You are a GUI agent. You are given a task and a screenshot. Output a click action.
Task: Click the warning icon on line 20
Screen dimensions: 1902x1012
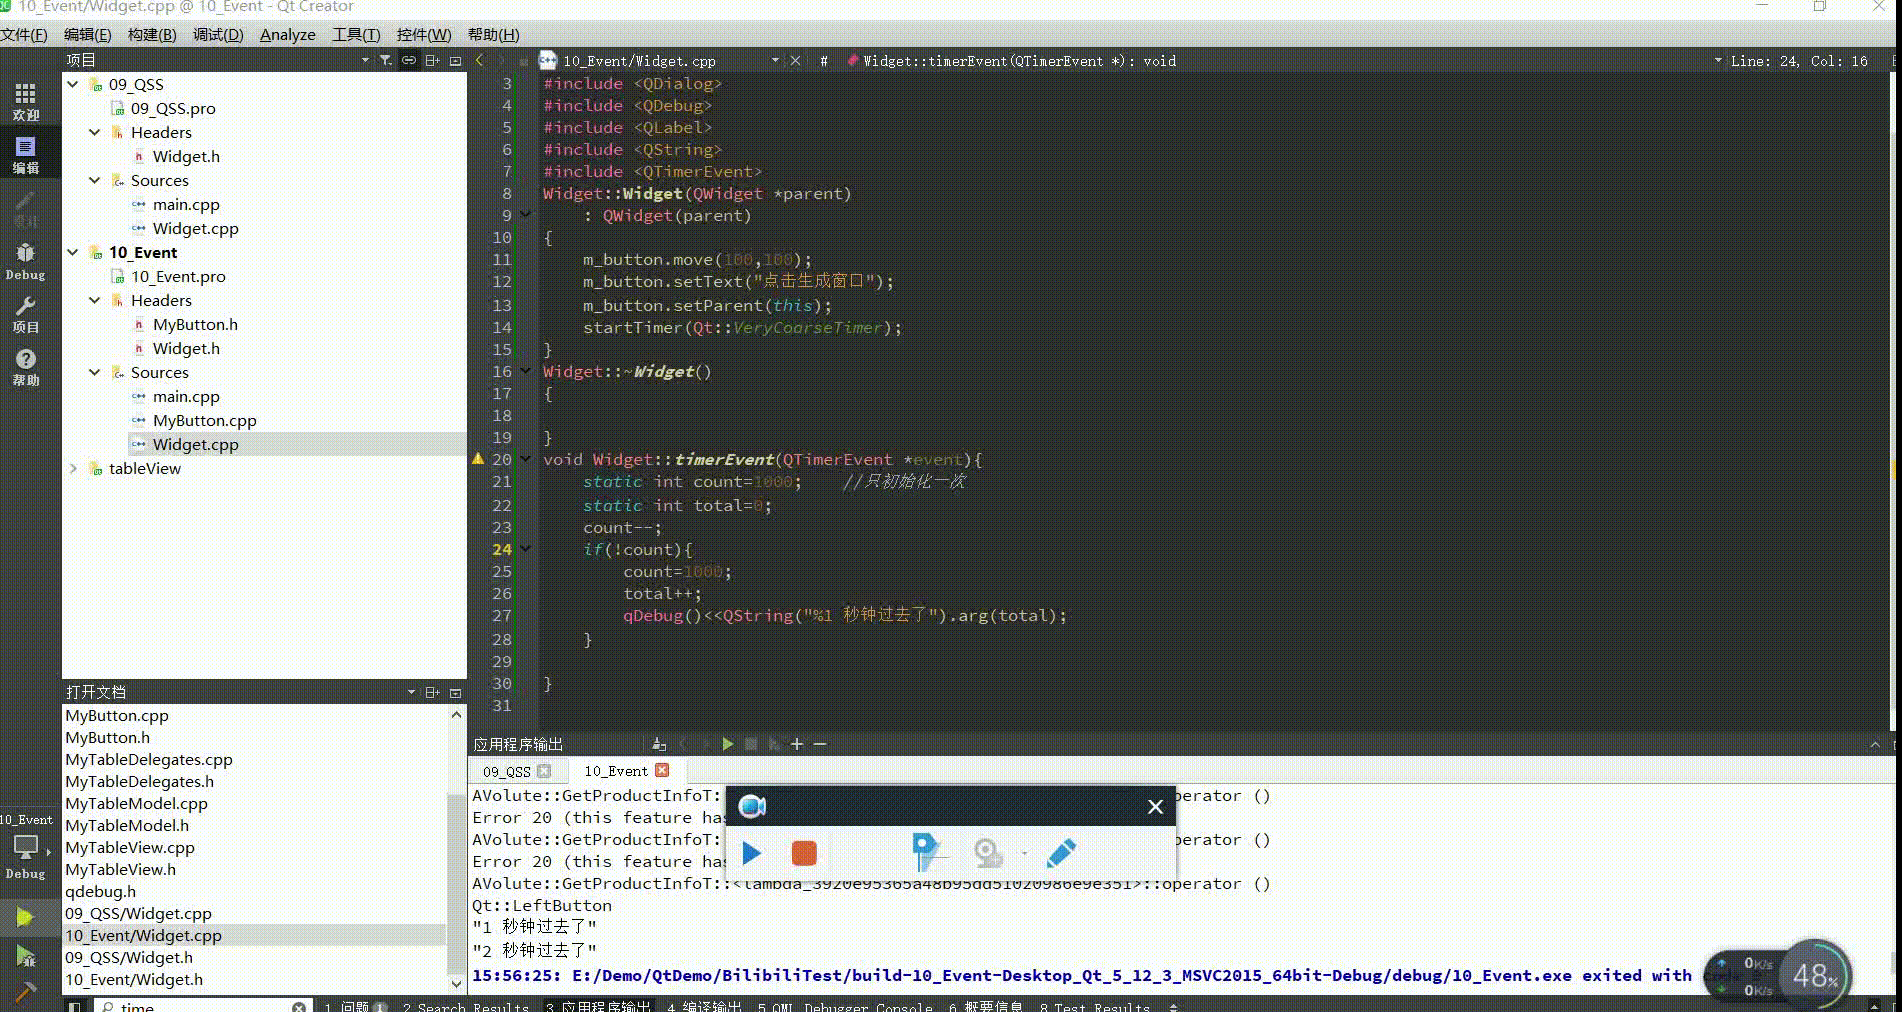pyautogui.click(x=478, y=460)
